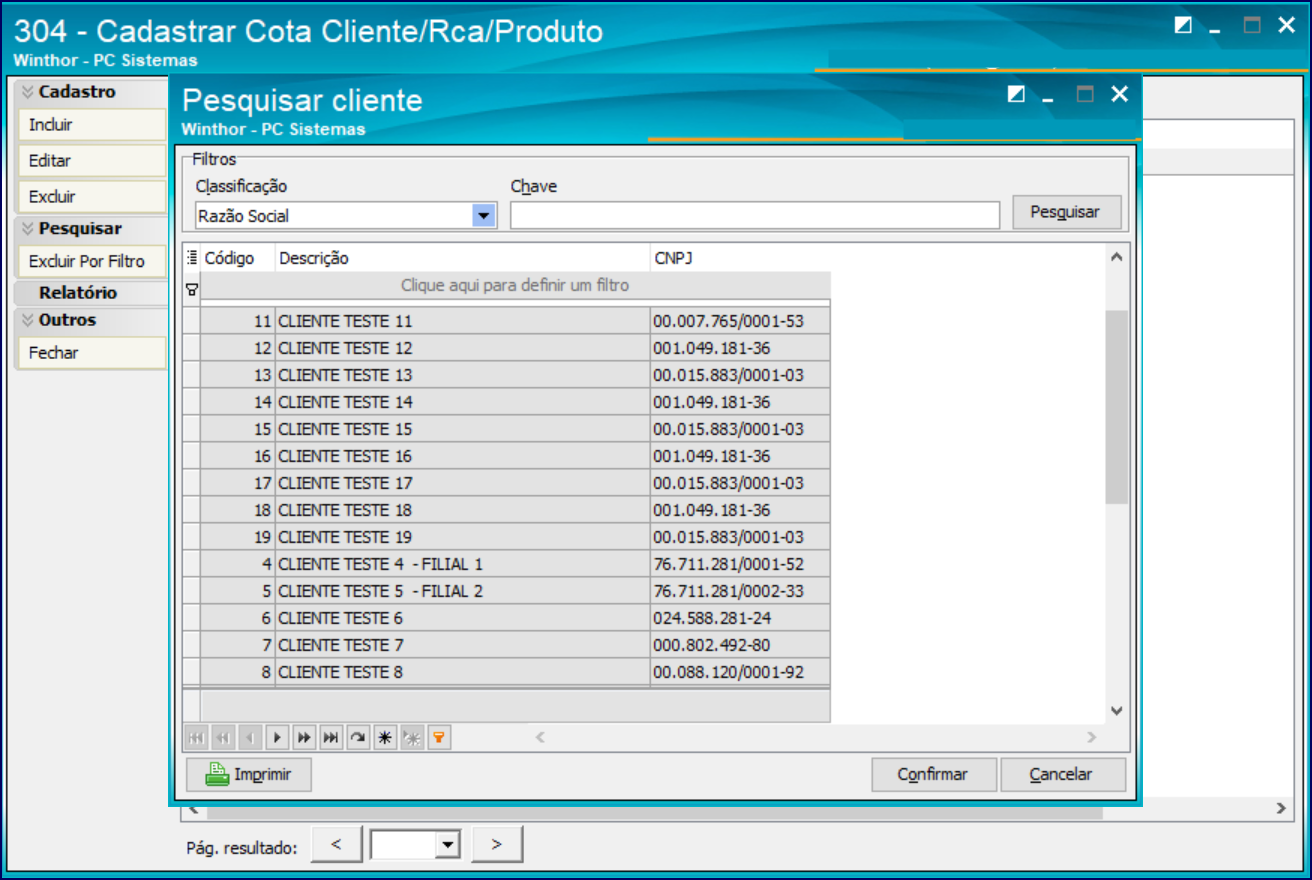Select row CLIENTE TESTE 14
The image size is (1312, 880).
pyautogui.click(x=506, y=402)
